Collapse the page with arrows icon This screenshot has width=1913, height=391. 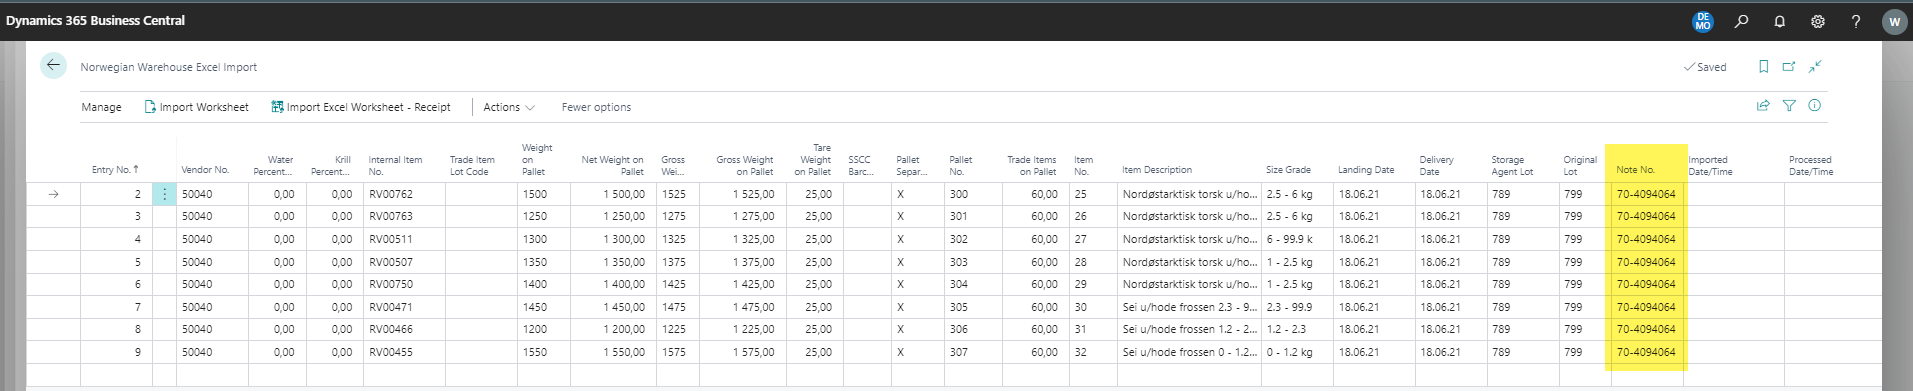[x=1815, y=67]
